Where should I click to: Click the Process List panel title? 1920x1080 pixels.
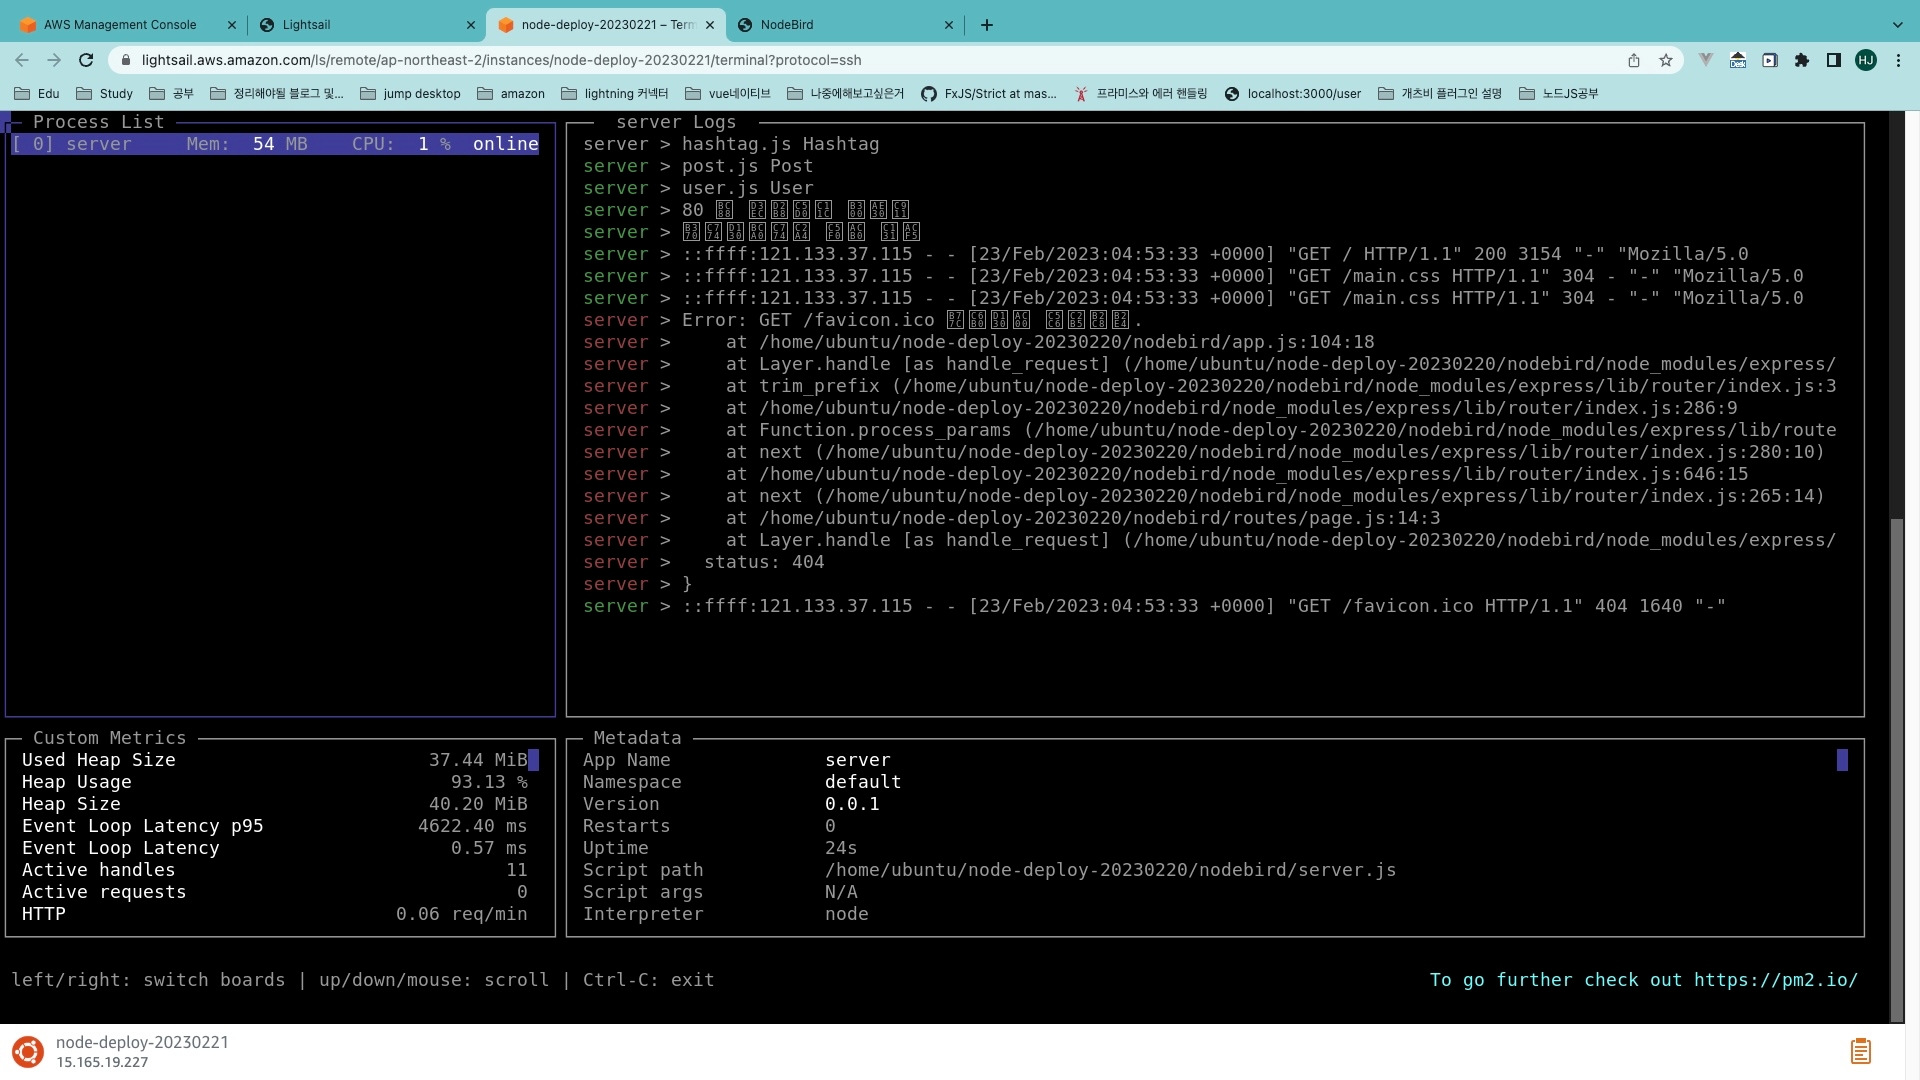tap(98, 122)
